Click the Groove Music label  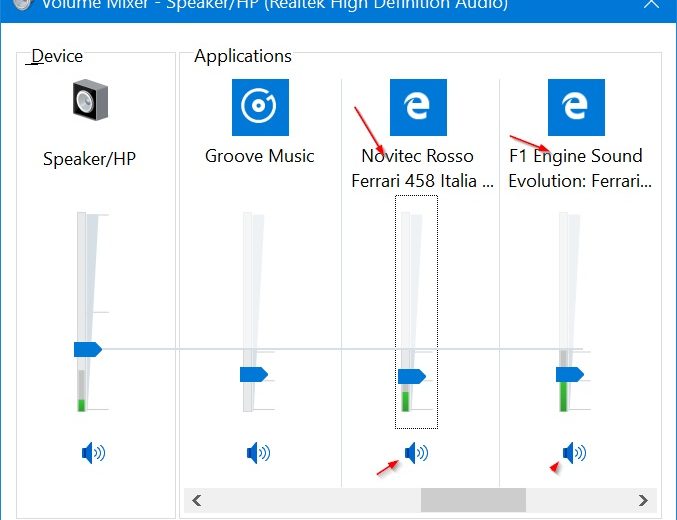coord(259,156)
